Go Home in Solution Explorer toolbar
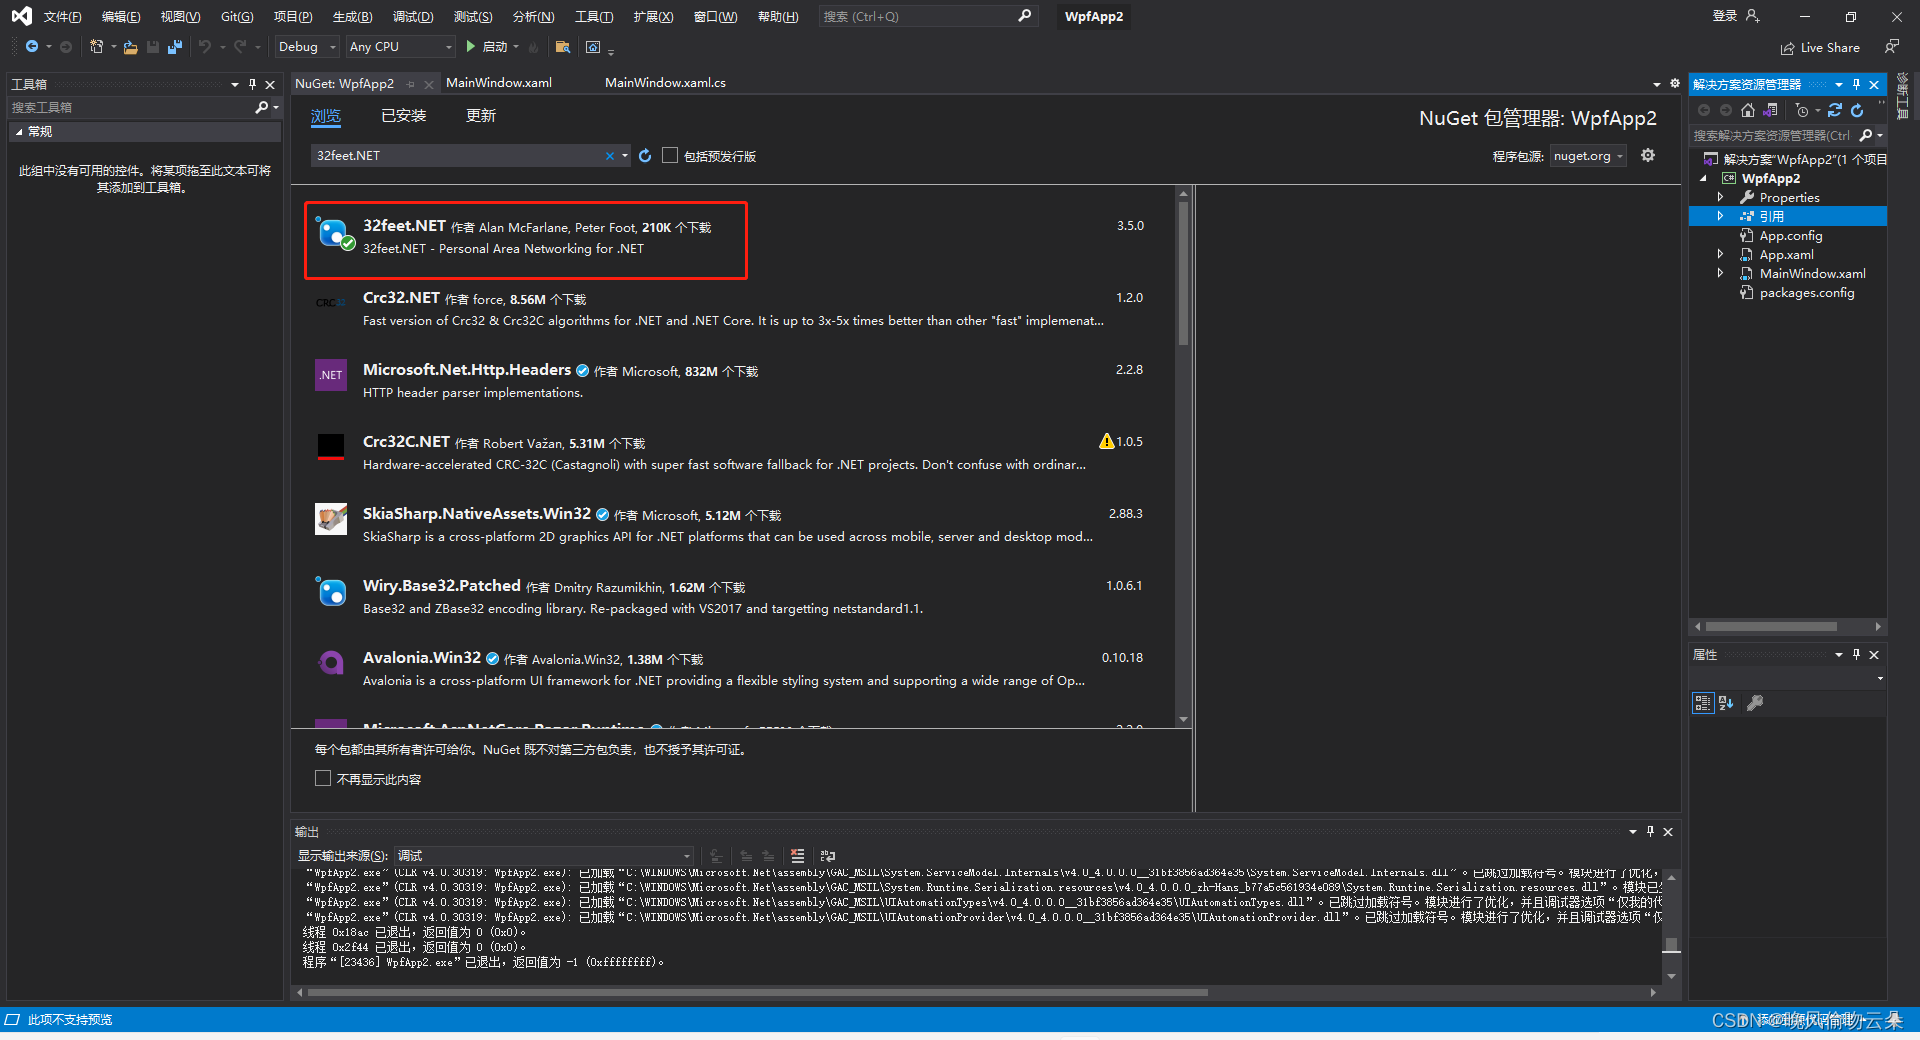The width and height of the screenshot is (1920, 1040). (x=1748, y=111)
